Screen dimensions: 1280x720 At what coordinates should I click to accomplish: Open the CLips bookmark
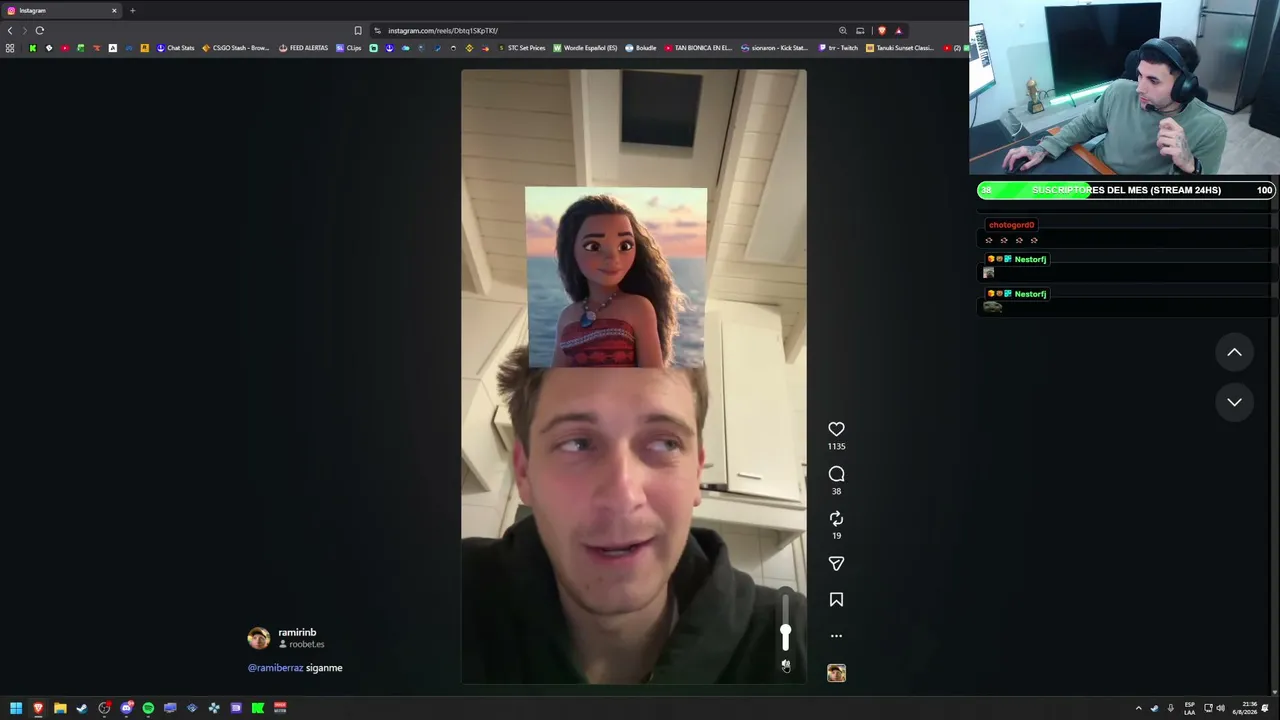point(349,48)
